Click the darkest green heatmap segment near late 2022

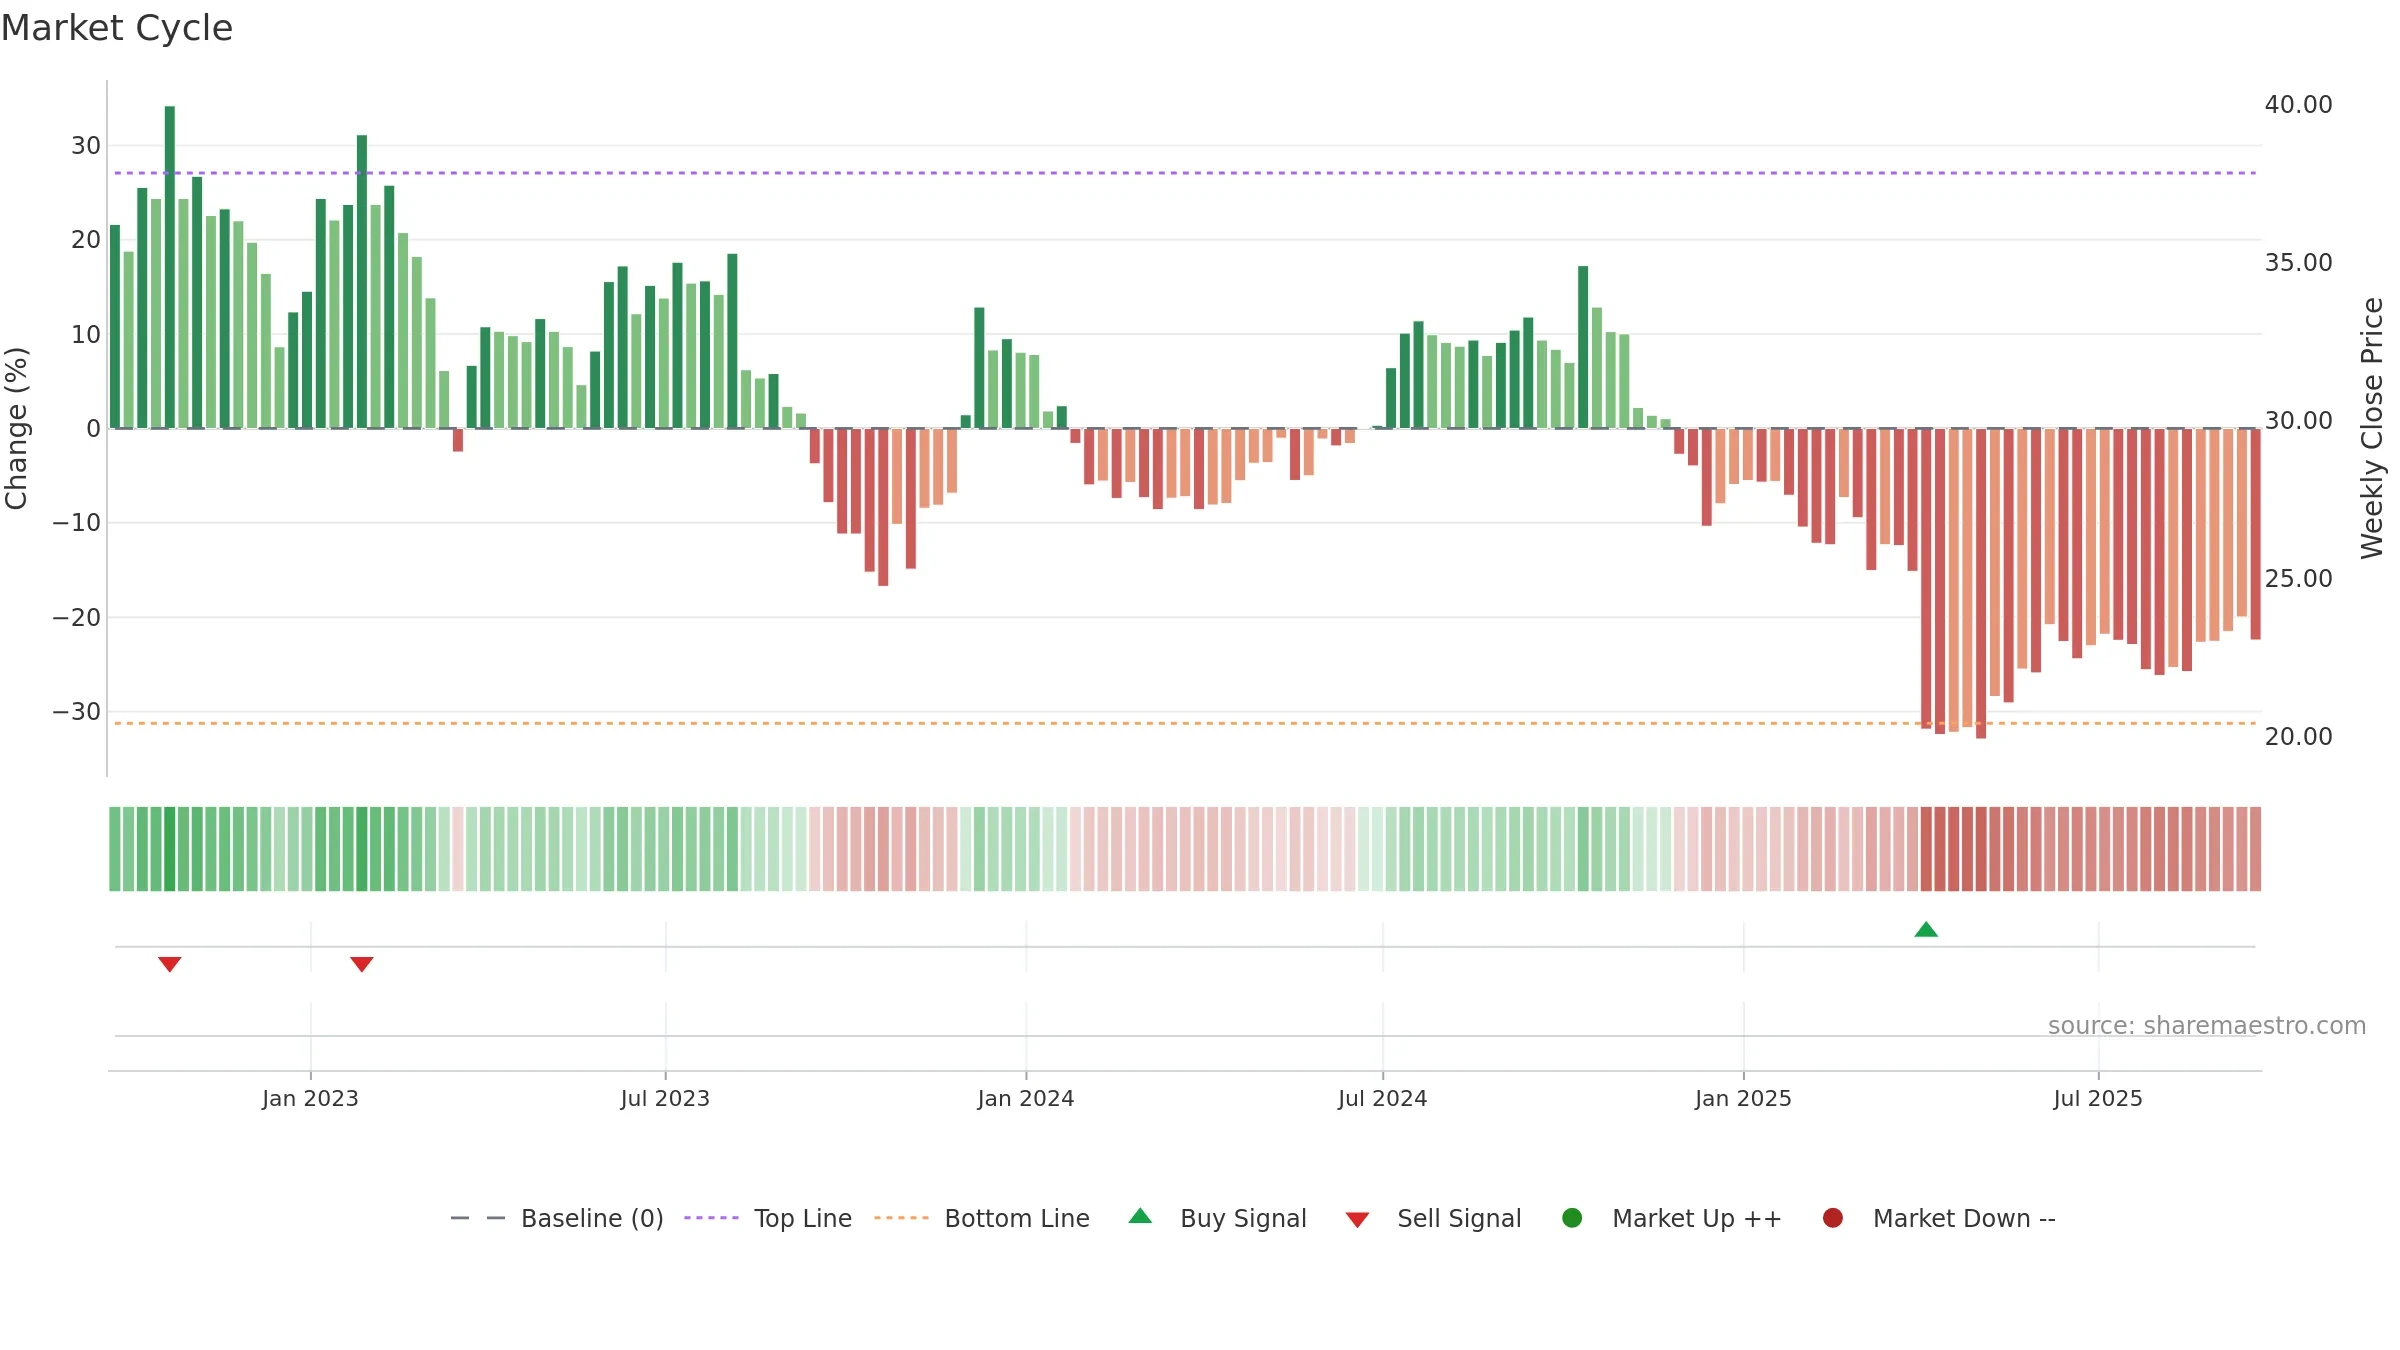(170, 849)
